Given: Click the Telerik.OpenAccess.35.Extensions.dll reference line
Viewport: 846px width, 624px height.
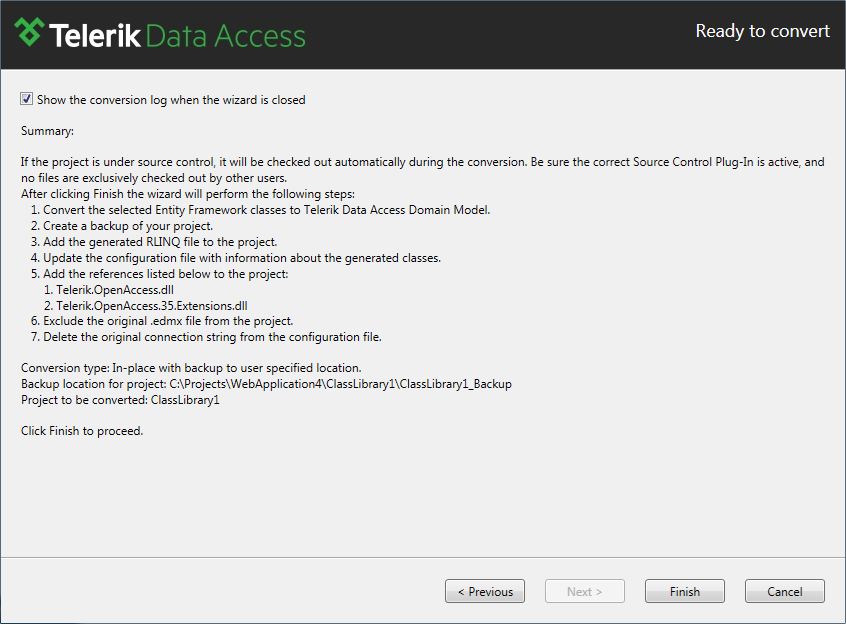Looking at the screenshot, I should [x=146, y=306].
